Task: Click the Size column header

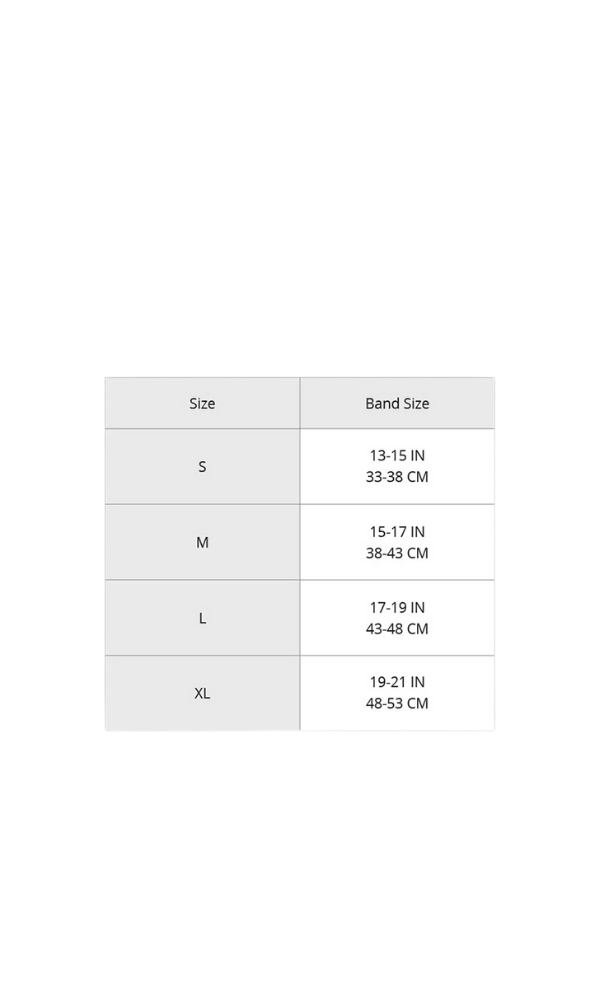Action: tap(202, 404)
